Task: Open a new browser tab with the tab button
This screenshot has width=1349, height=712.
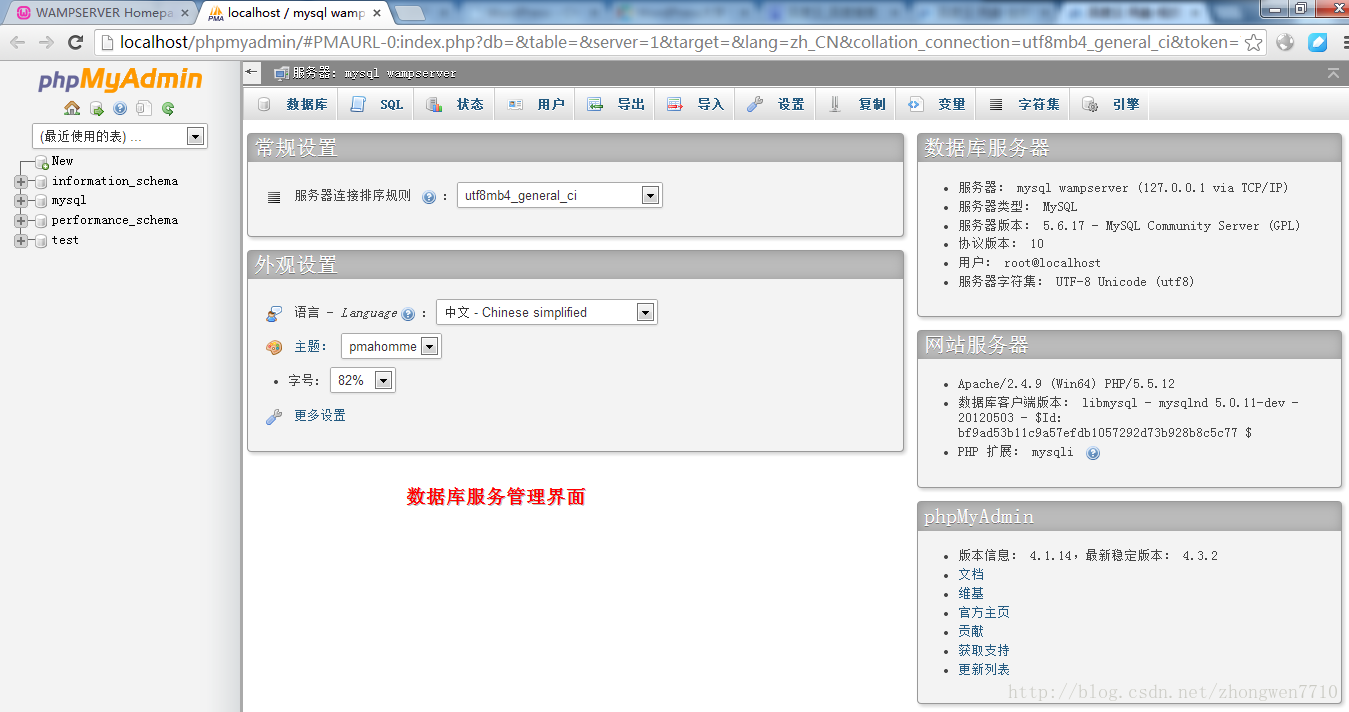Action: tap(410, 13)
